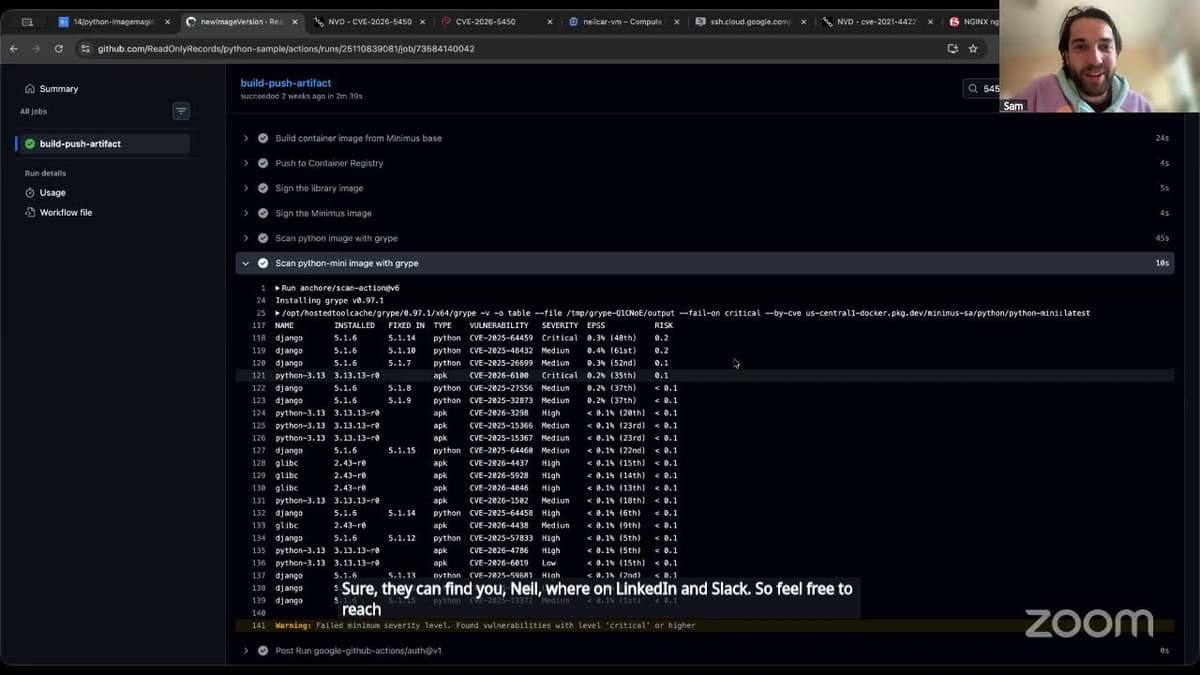The height and width of the screenshot is (675, 1200).
Task: Open the Workflow file link
Action: (x=66, y=212)
